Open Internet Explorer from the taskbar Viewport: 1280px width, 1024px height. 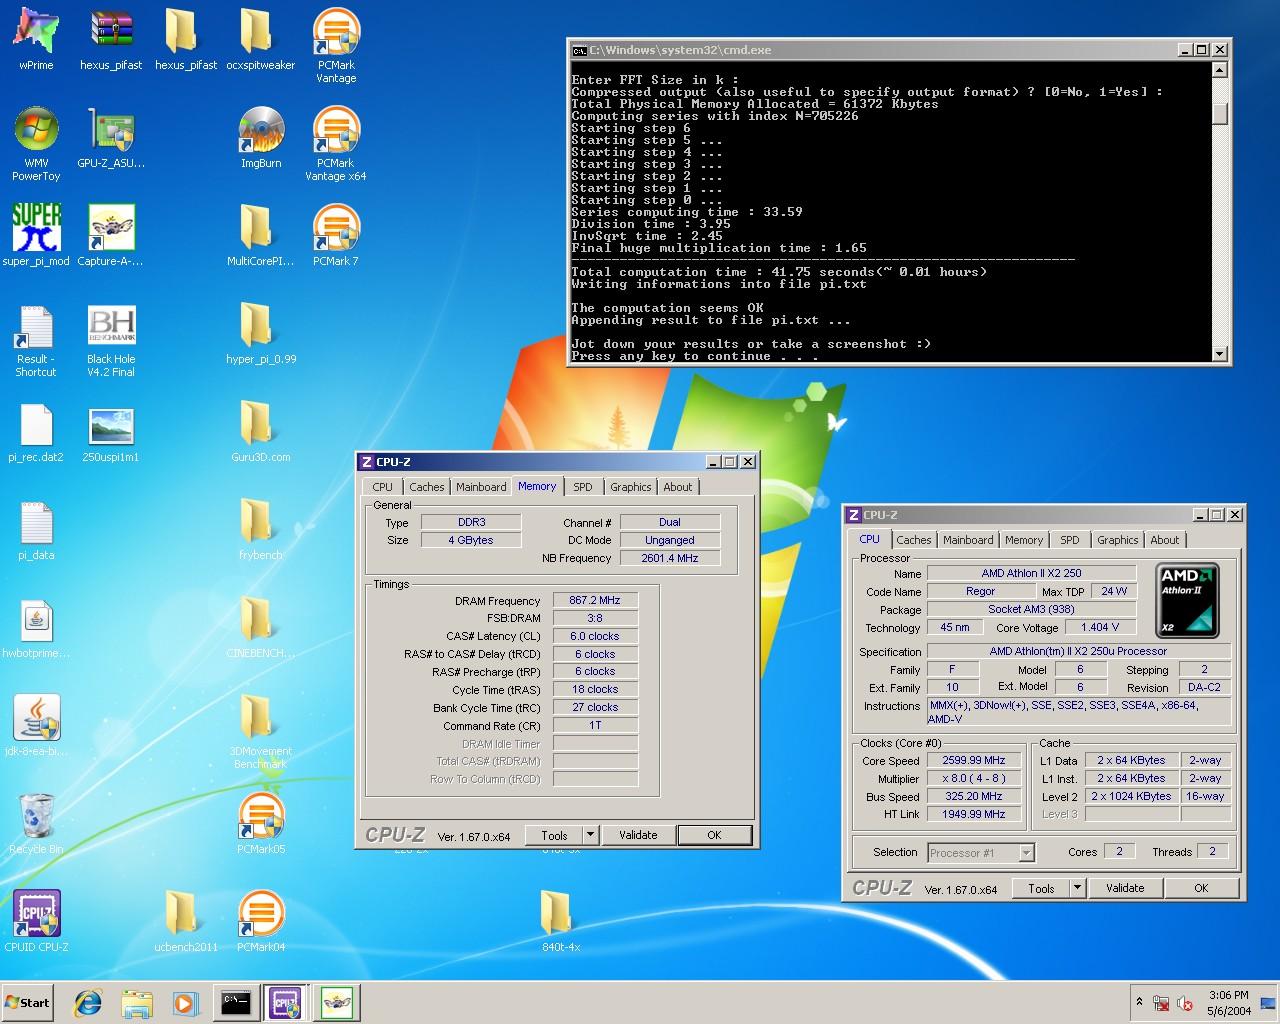pos(88,1002)
